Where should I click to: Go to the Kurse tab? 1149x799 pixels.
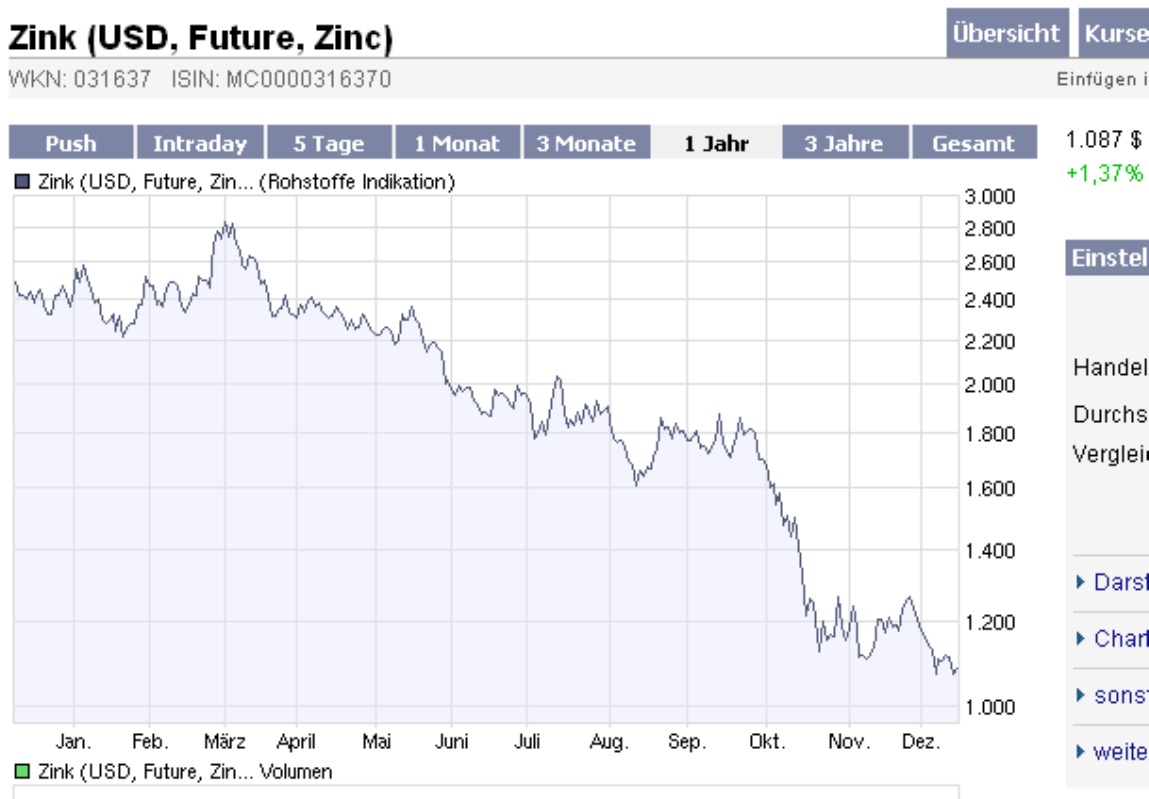[x=1113, y=33]
